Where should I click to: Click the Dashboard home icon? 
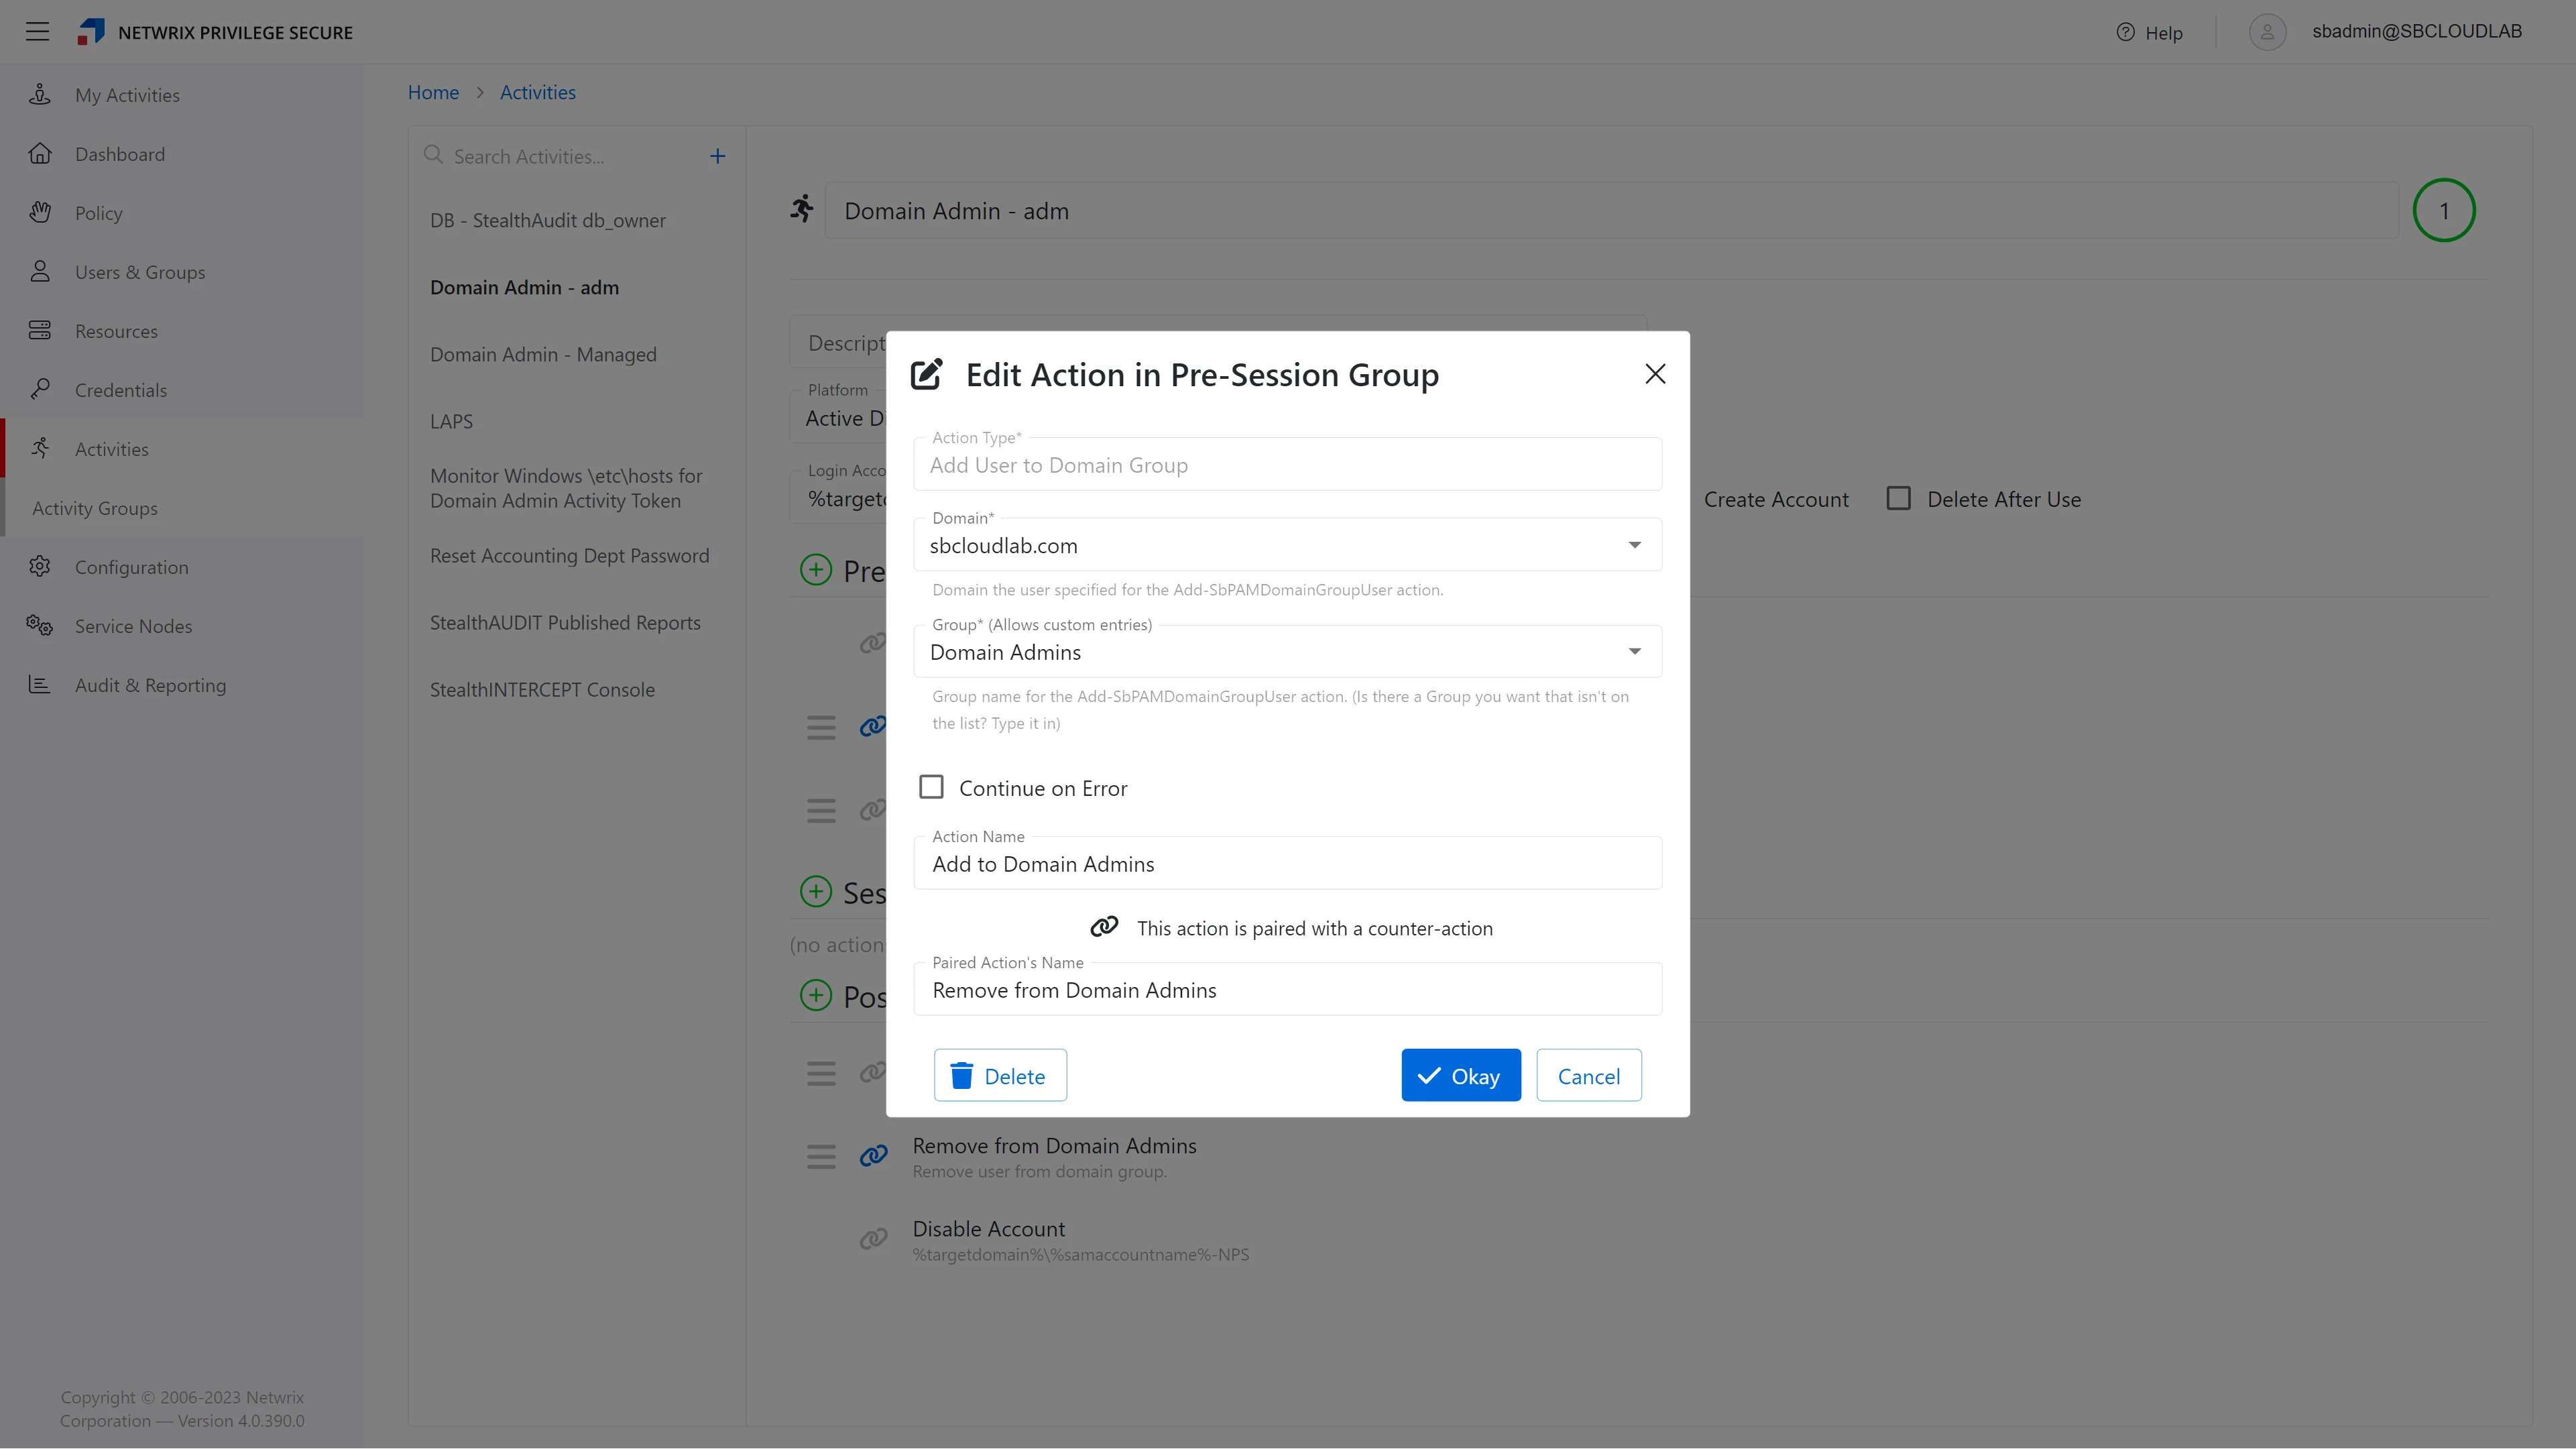tap(40, 154)
